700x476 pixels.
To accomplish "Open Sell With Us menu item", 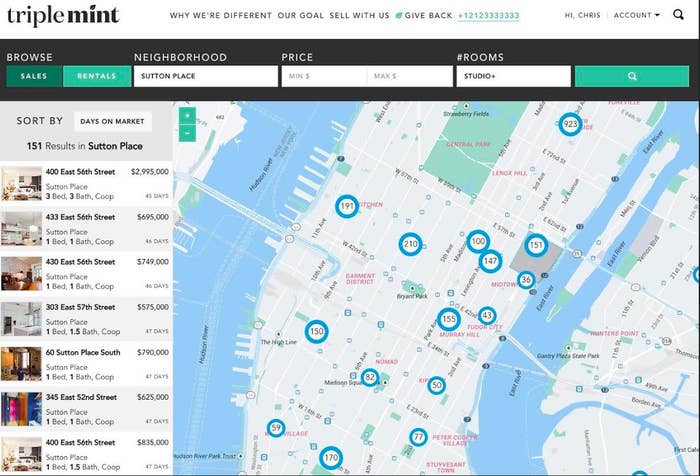I will pos(359,16).
